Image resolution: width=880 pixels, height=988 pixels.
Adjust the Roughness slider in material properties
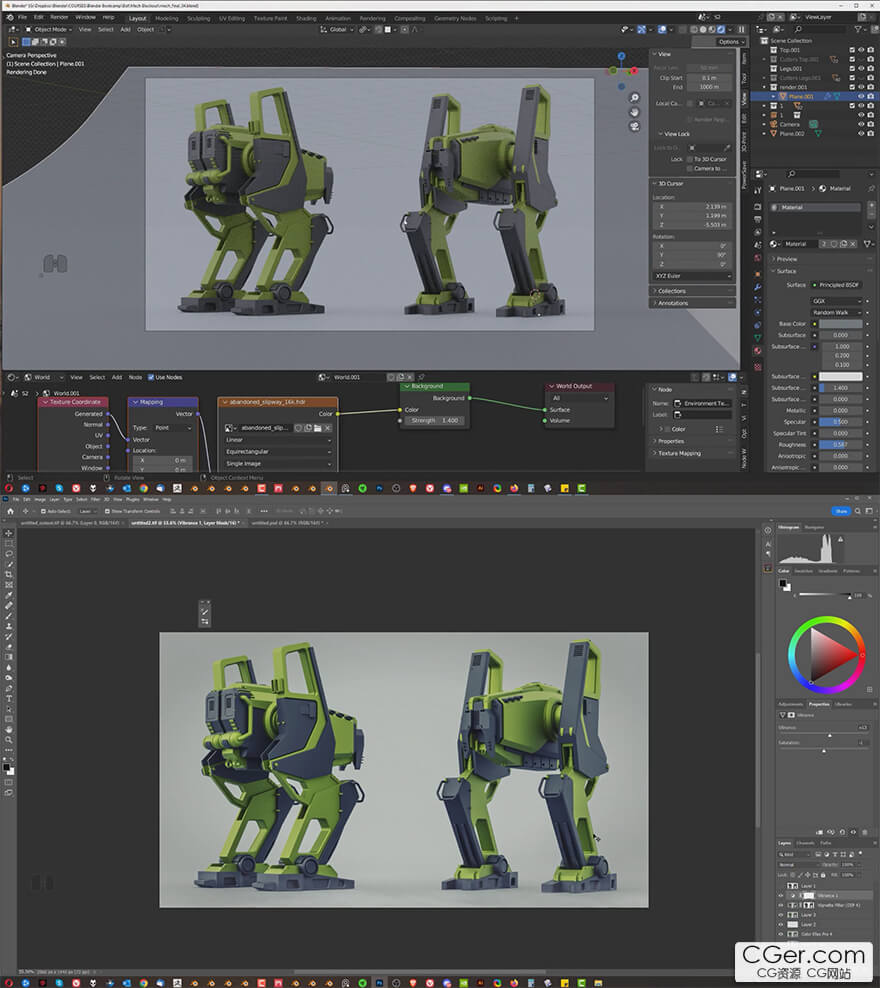[840, 445]
